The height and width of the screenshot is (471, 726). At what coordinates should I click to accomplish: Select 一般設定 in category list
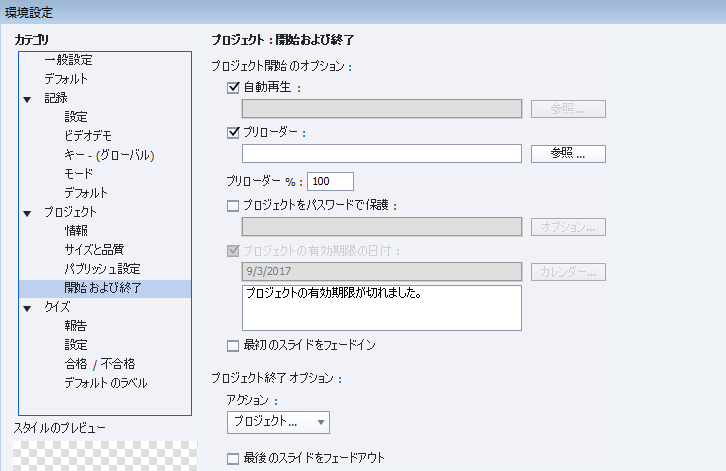click(68, 60)
